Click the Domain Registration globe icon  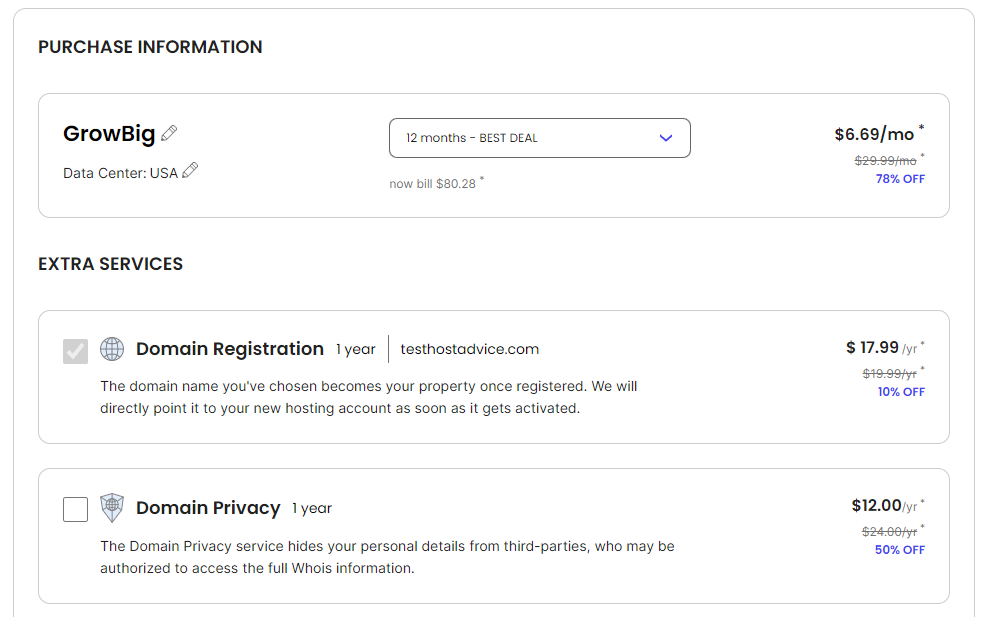[x=112, y=349]
